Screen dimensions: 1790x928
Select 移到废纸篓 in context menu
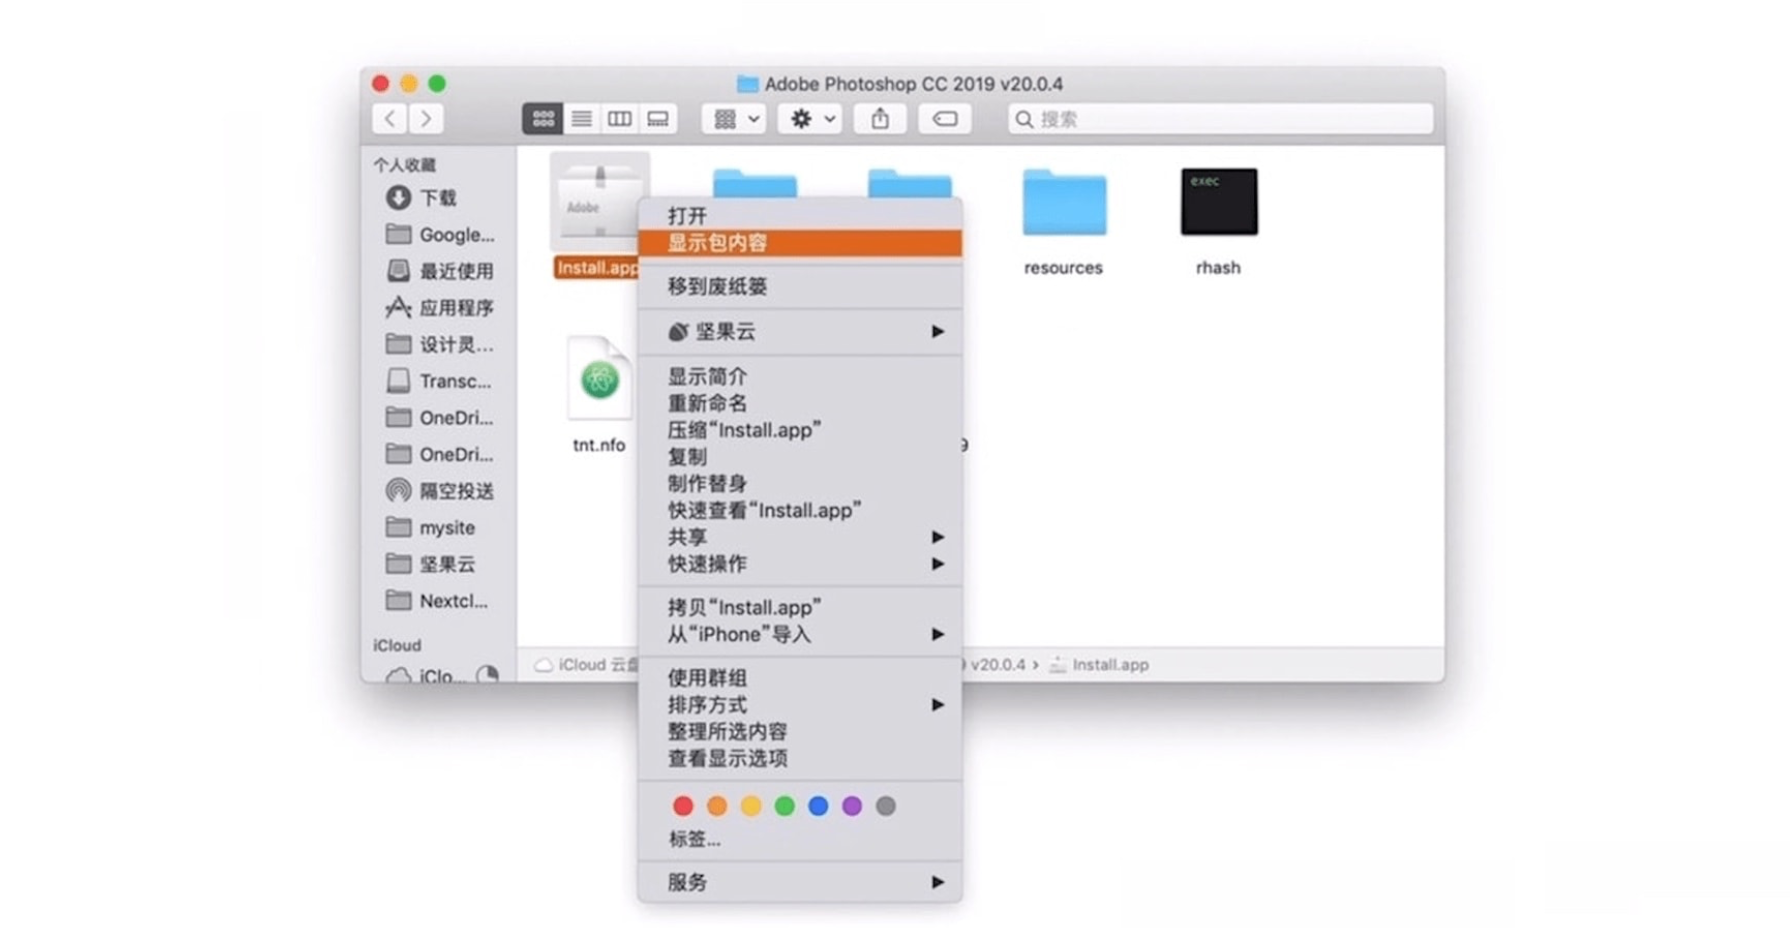tap(718, 286)
